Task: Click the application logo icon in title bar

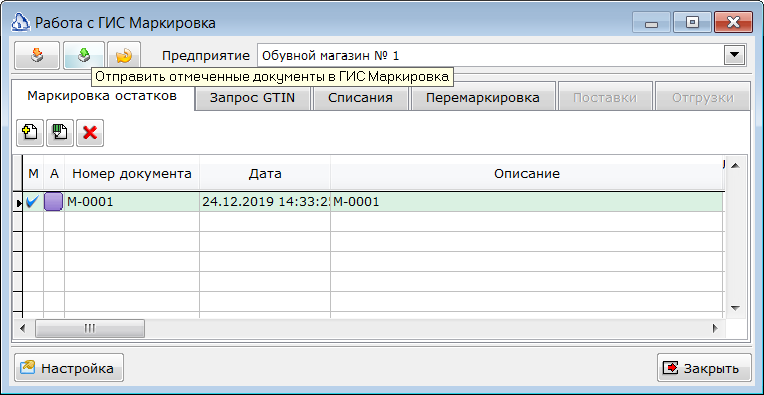Action: tap(20, 22)
